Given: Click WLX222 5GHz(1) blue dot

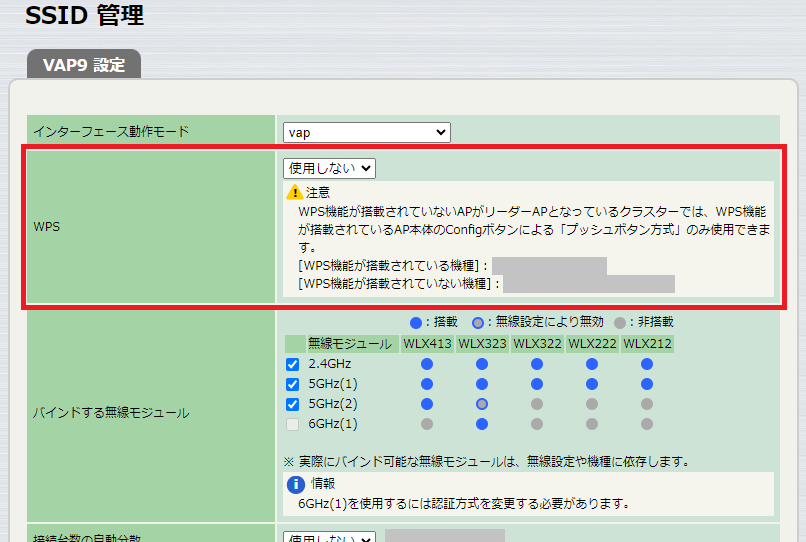Looking at the screenshot, I should pyautogui.click(x=592, y=384).
